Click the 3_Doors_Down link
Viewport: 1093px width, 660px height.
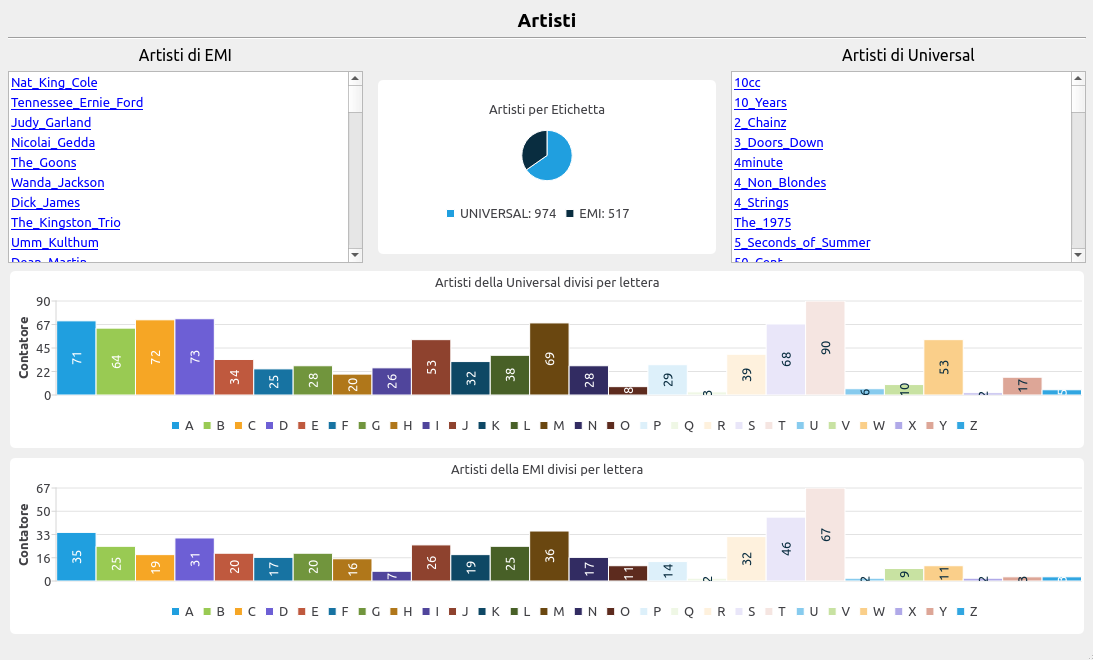tap(779, 142)
